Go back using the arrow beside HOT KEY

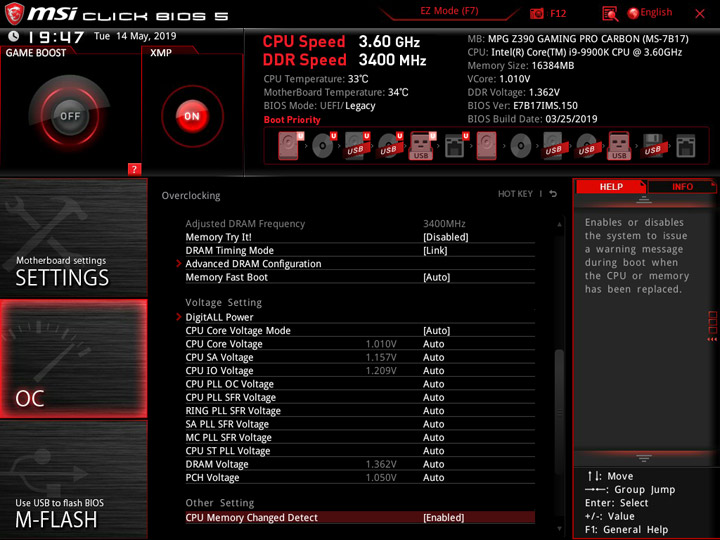pos(553,194)
